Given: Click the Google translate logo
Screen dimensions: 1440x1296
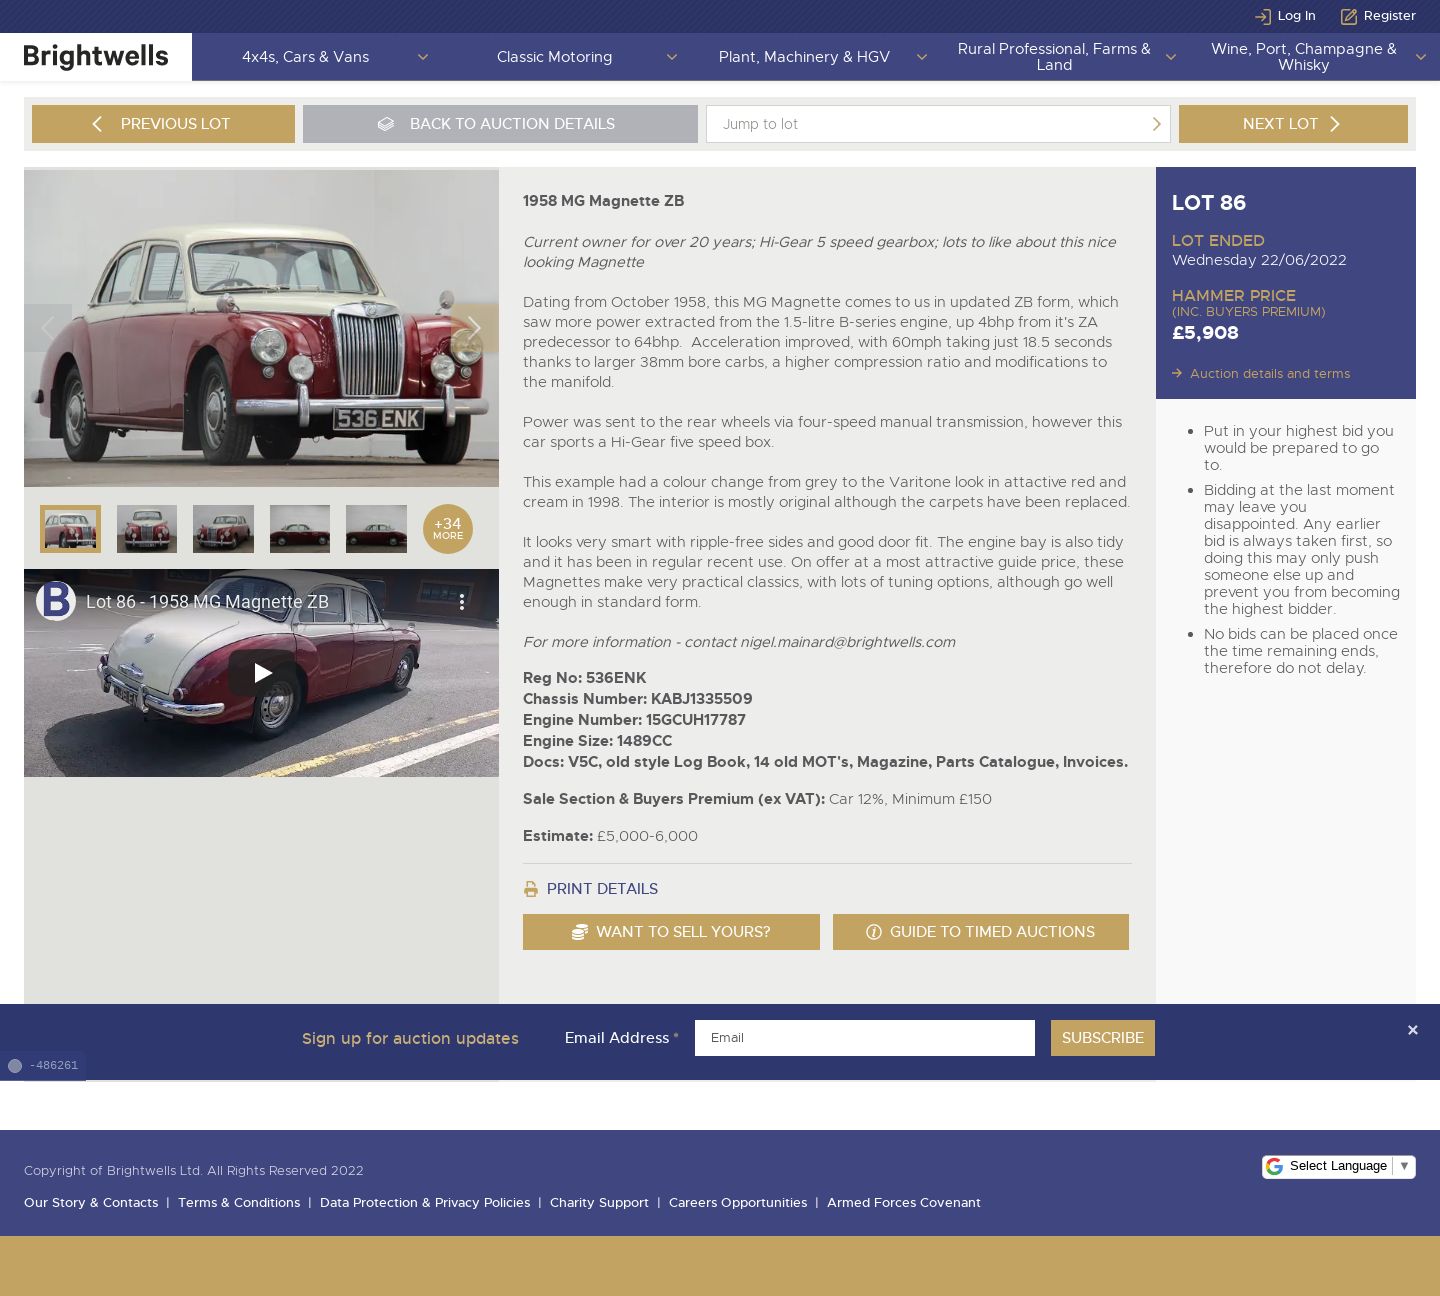Looking at the screenshot, I should click(1274, 1167).
